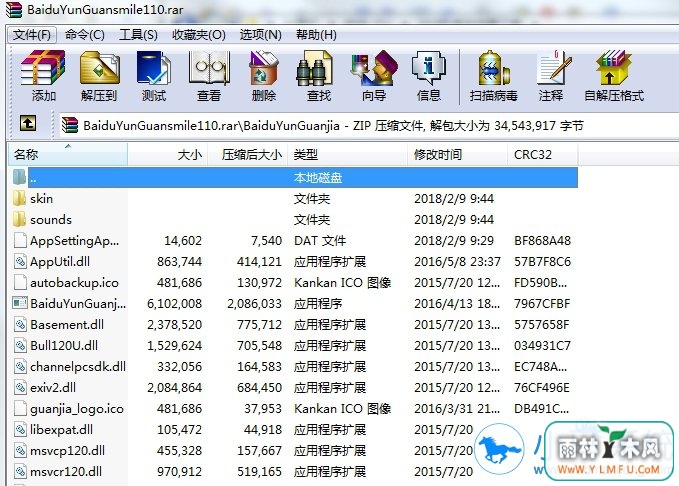
Task: Select the guanjia_logo.ico file name
Action: click(77, 408)
